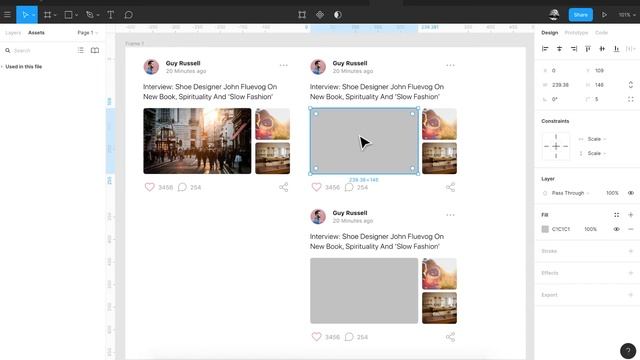This screenshot has width=640, height=360.
Task: Add an effect with plus icon
Action: (631, 273)
